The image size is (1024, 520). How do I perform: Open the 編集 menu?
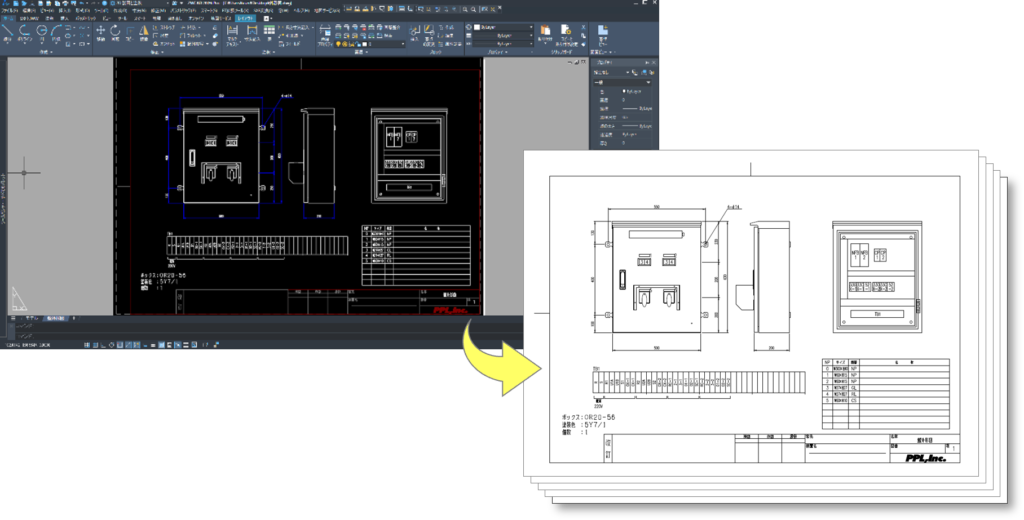click(29, 10)
